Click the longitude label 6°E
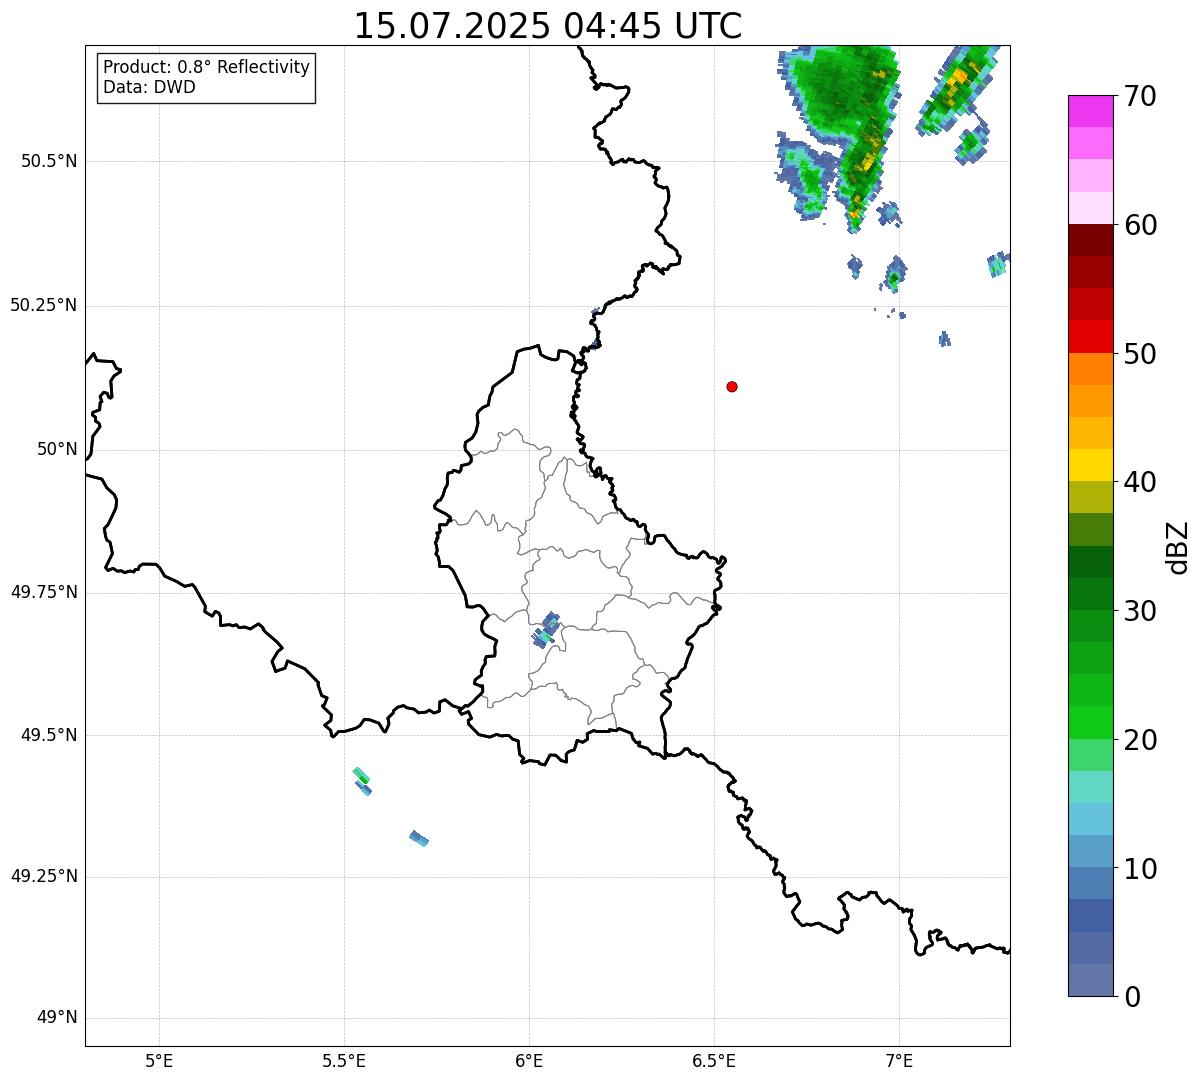1202x1081 pixels. [529, 1060]
